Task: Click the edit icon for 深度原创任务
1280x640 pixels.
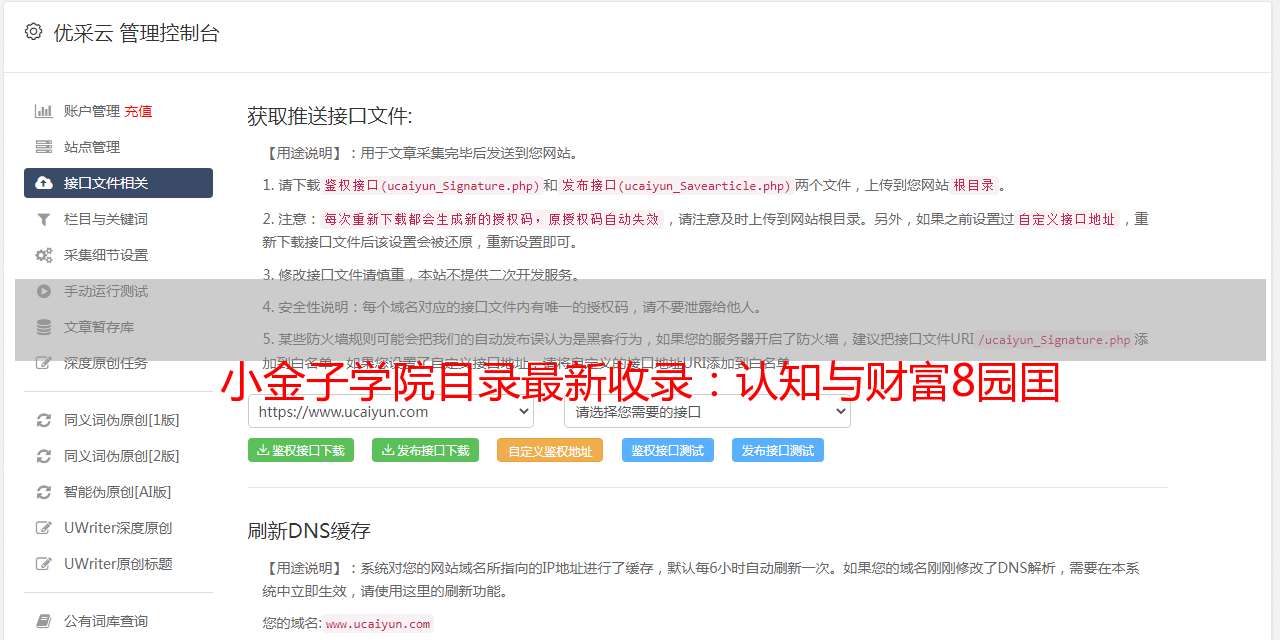Action: tap(44, 363)
